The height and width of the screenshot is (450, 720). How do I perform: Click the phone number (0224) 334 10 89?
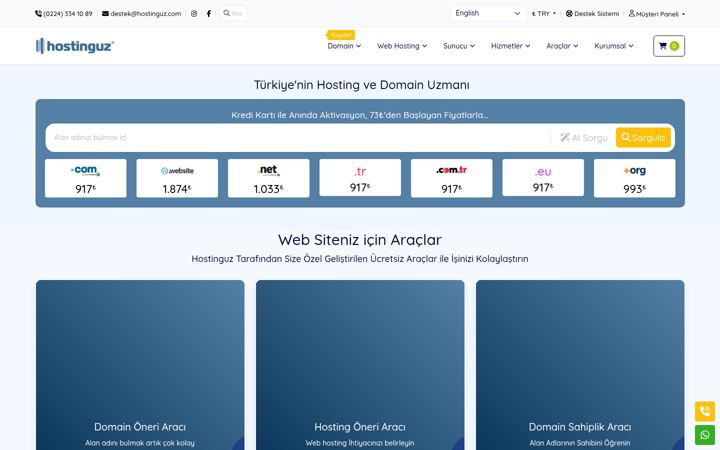pyautogui.click(x=64, y=14)
